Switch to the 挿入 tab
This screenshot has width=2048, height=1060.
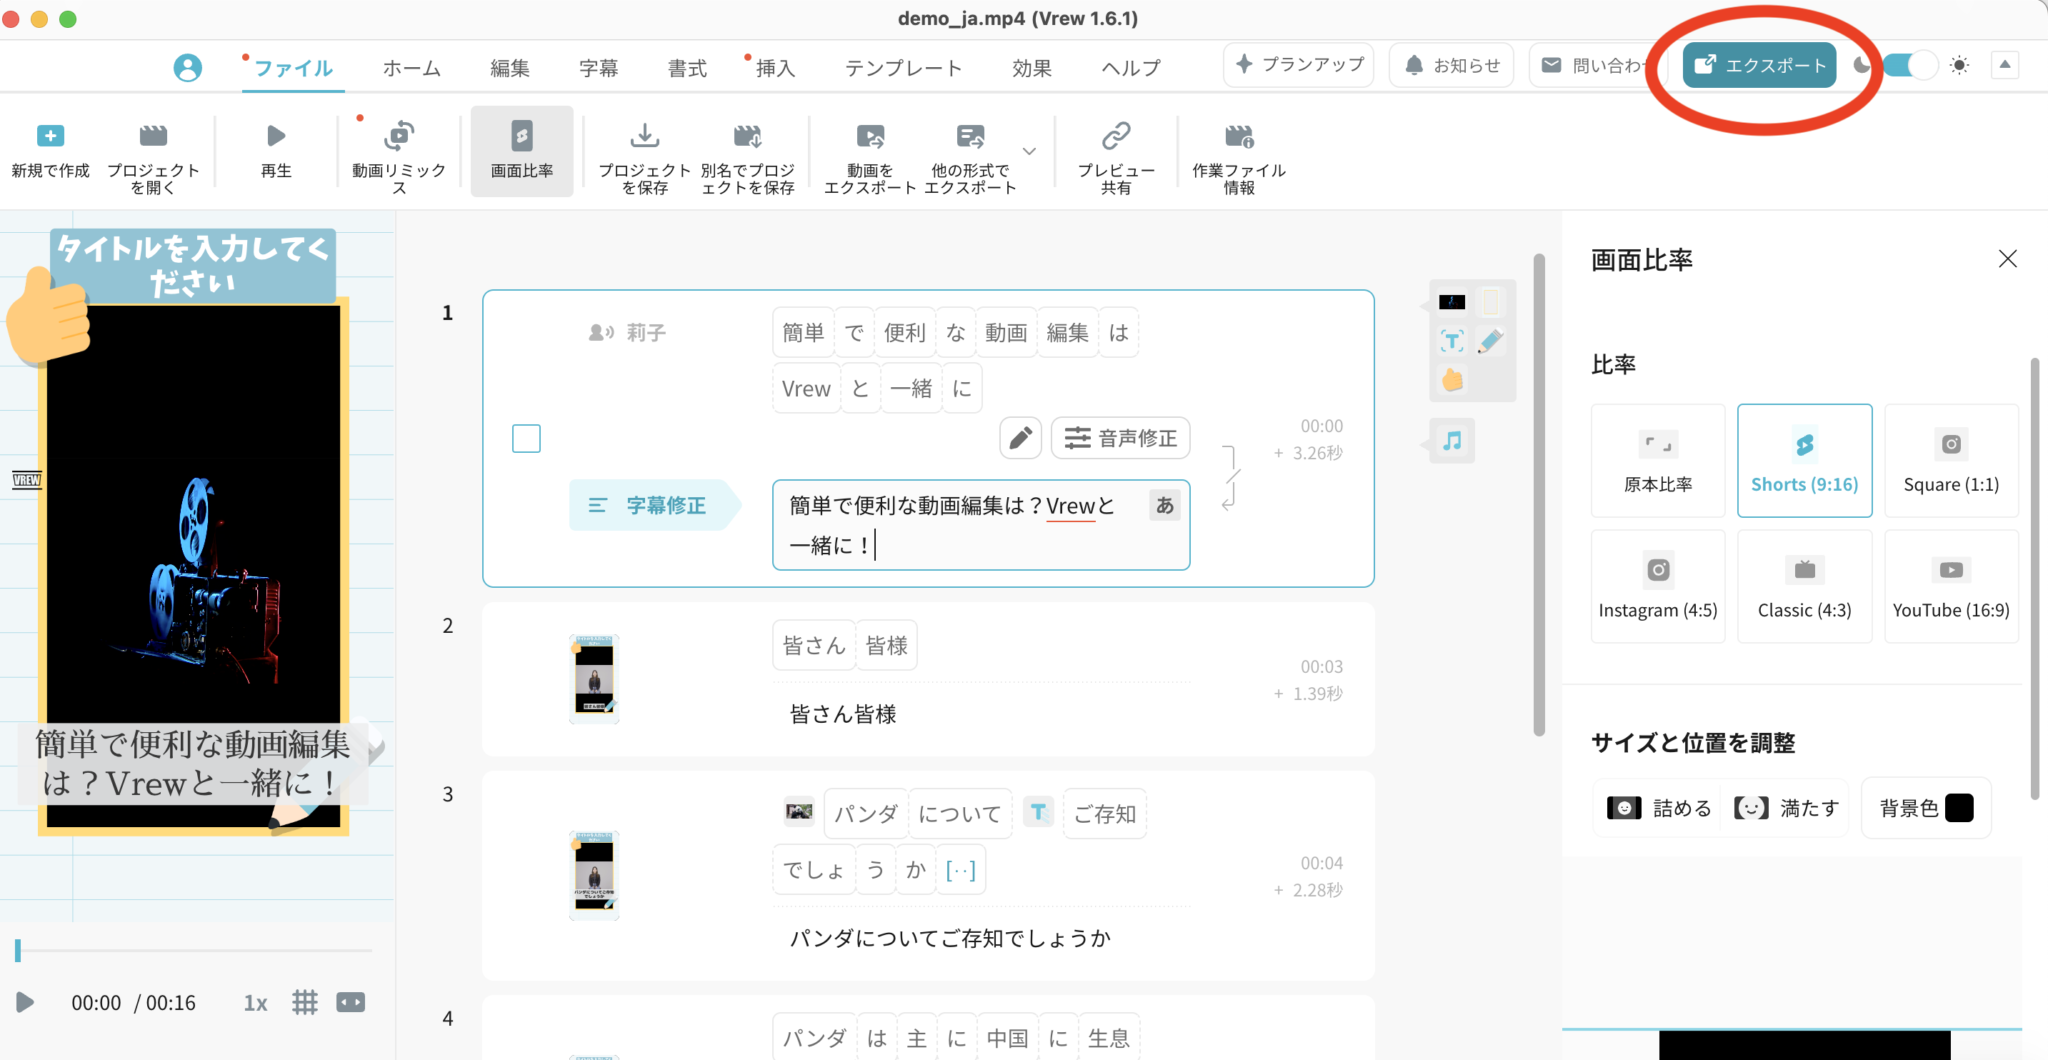tap(775, 68)
